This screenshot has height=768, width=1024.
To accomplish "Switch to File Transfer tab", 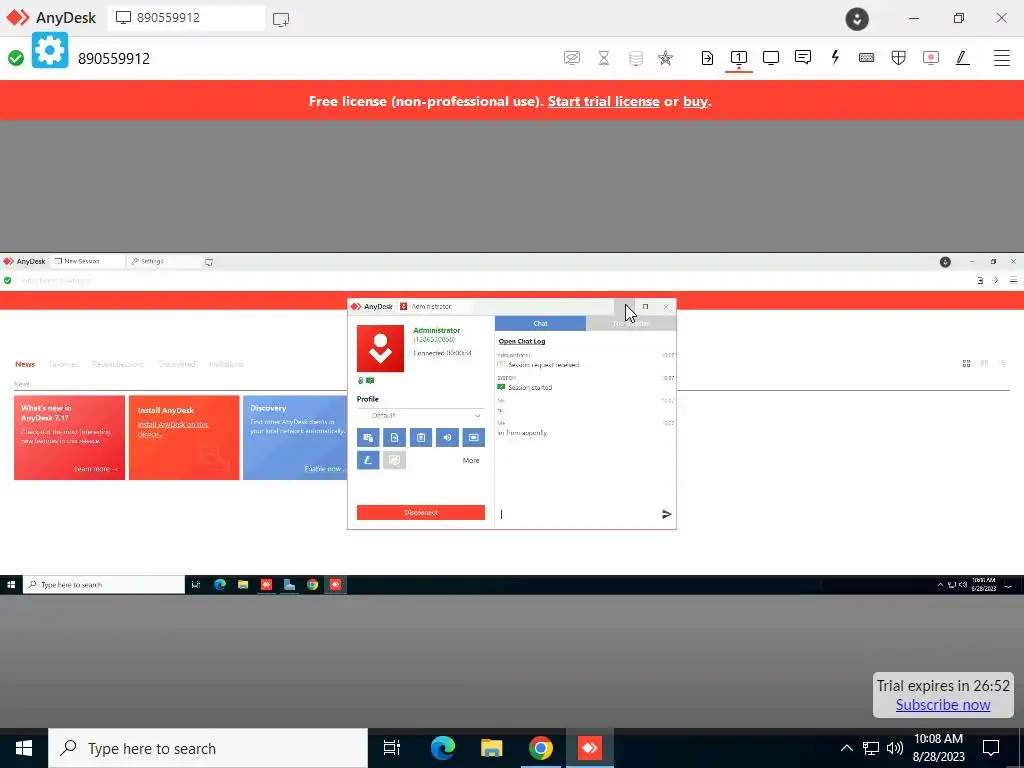I will click(631, 323).
